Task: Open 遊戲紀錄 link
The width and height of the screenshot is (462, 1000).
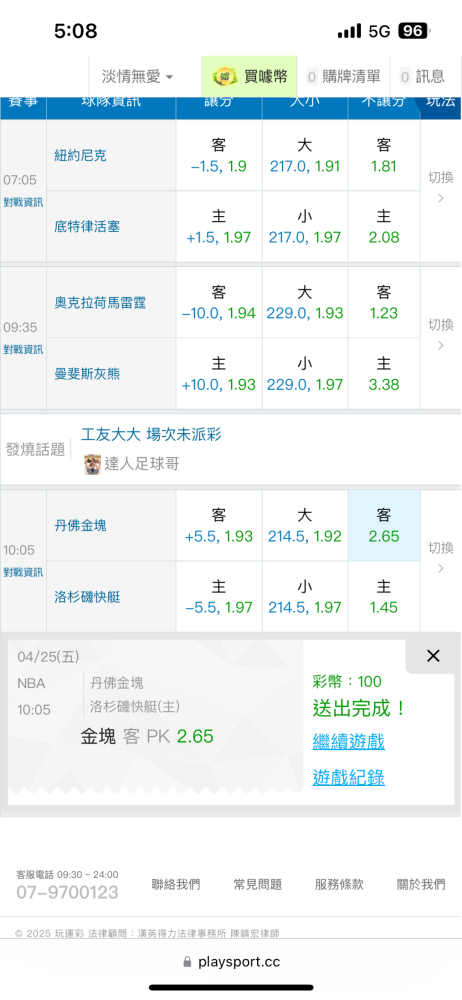Action: coord(348,777)
